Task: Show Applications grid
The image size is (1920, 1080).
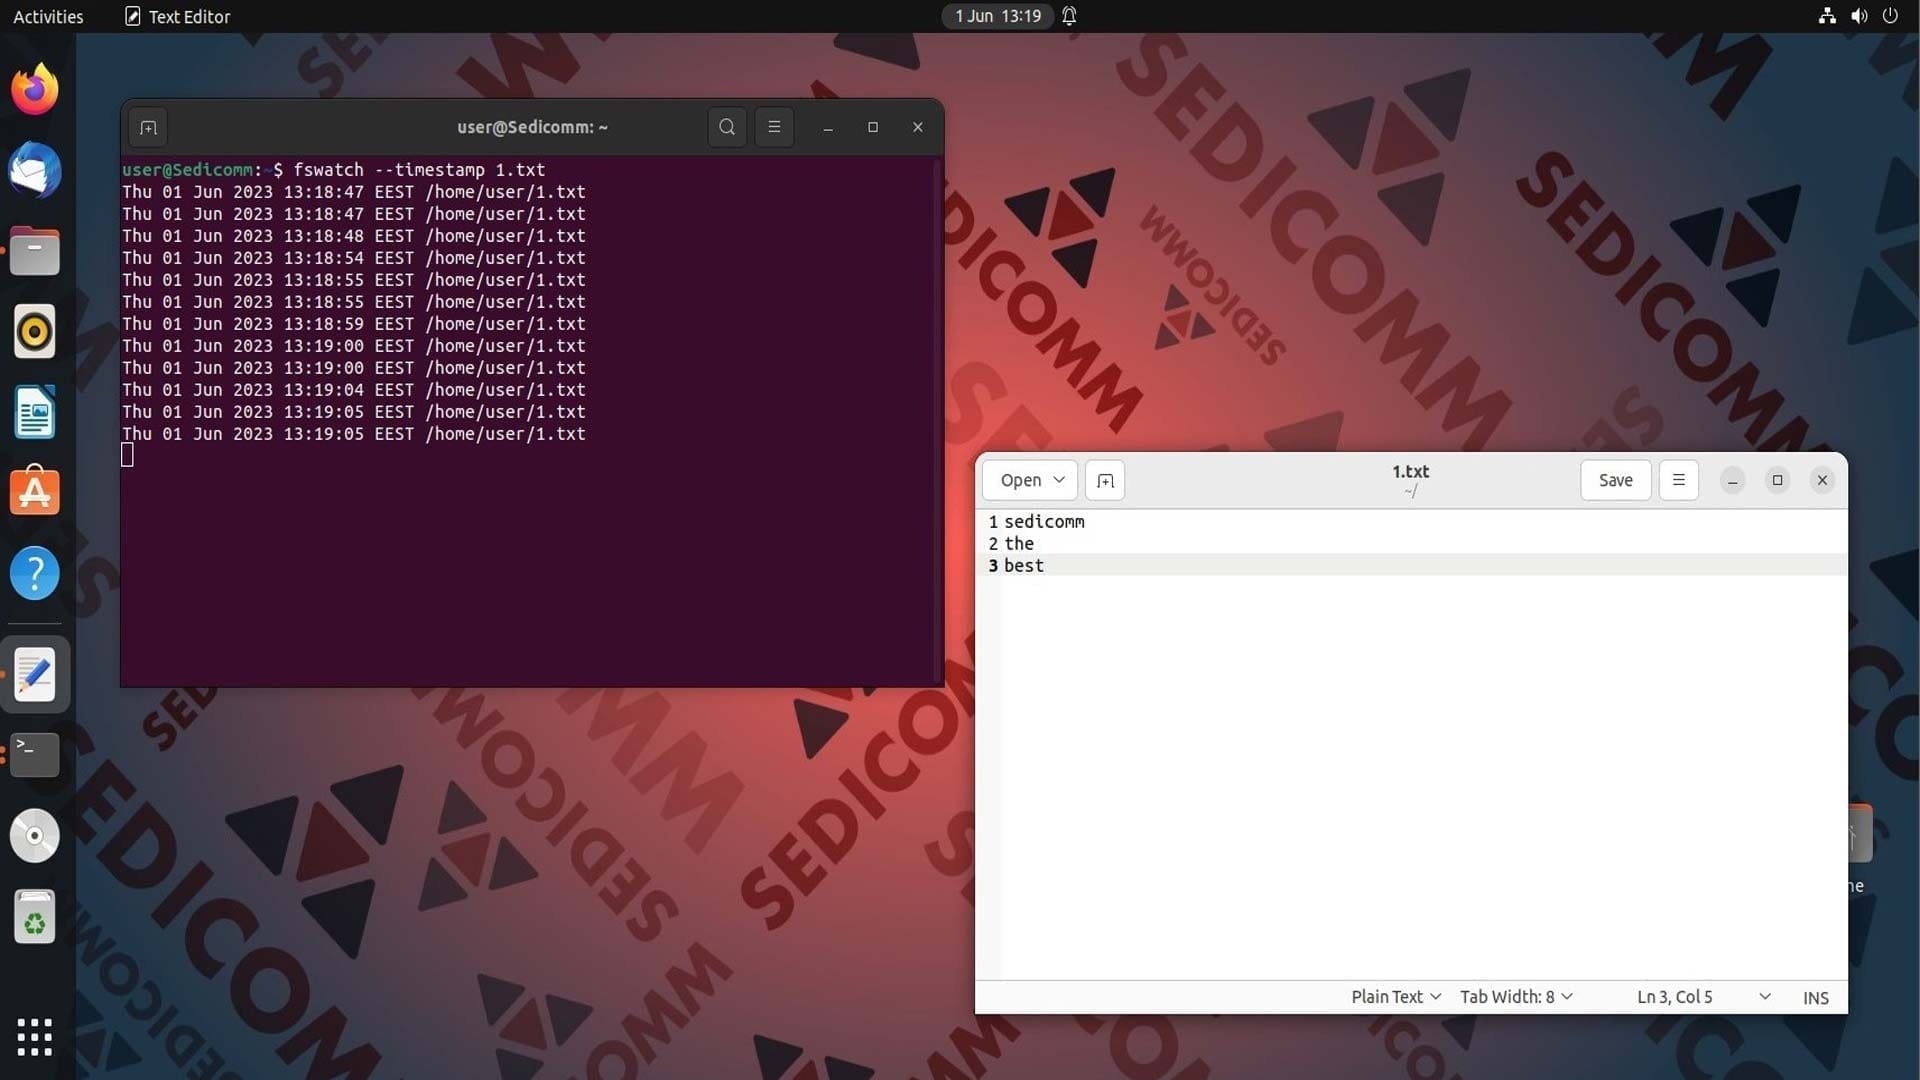Action: tap(35, 1037)
